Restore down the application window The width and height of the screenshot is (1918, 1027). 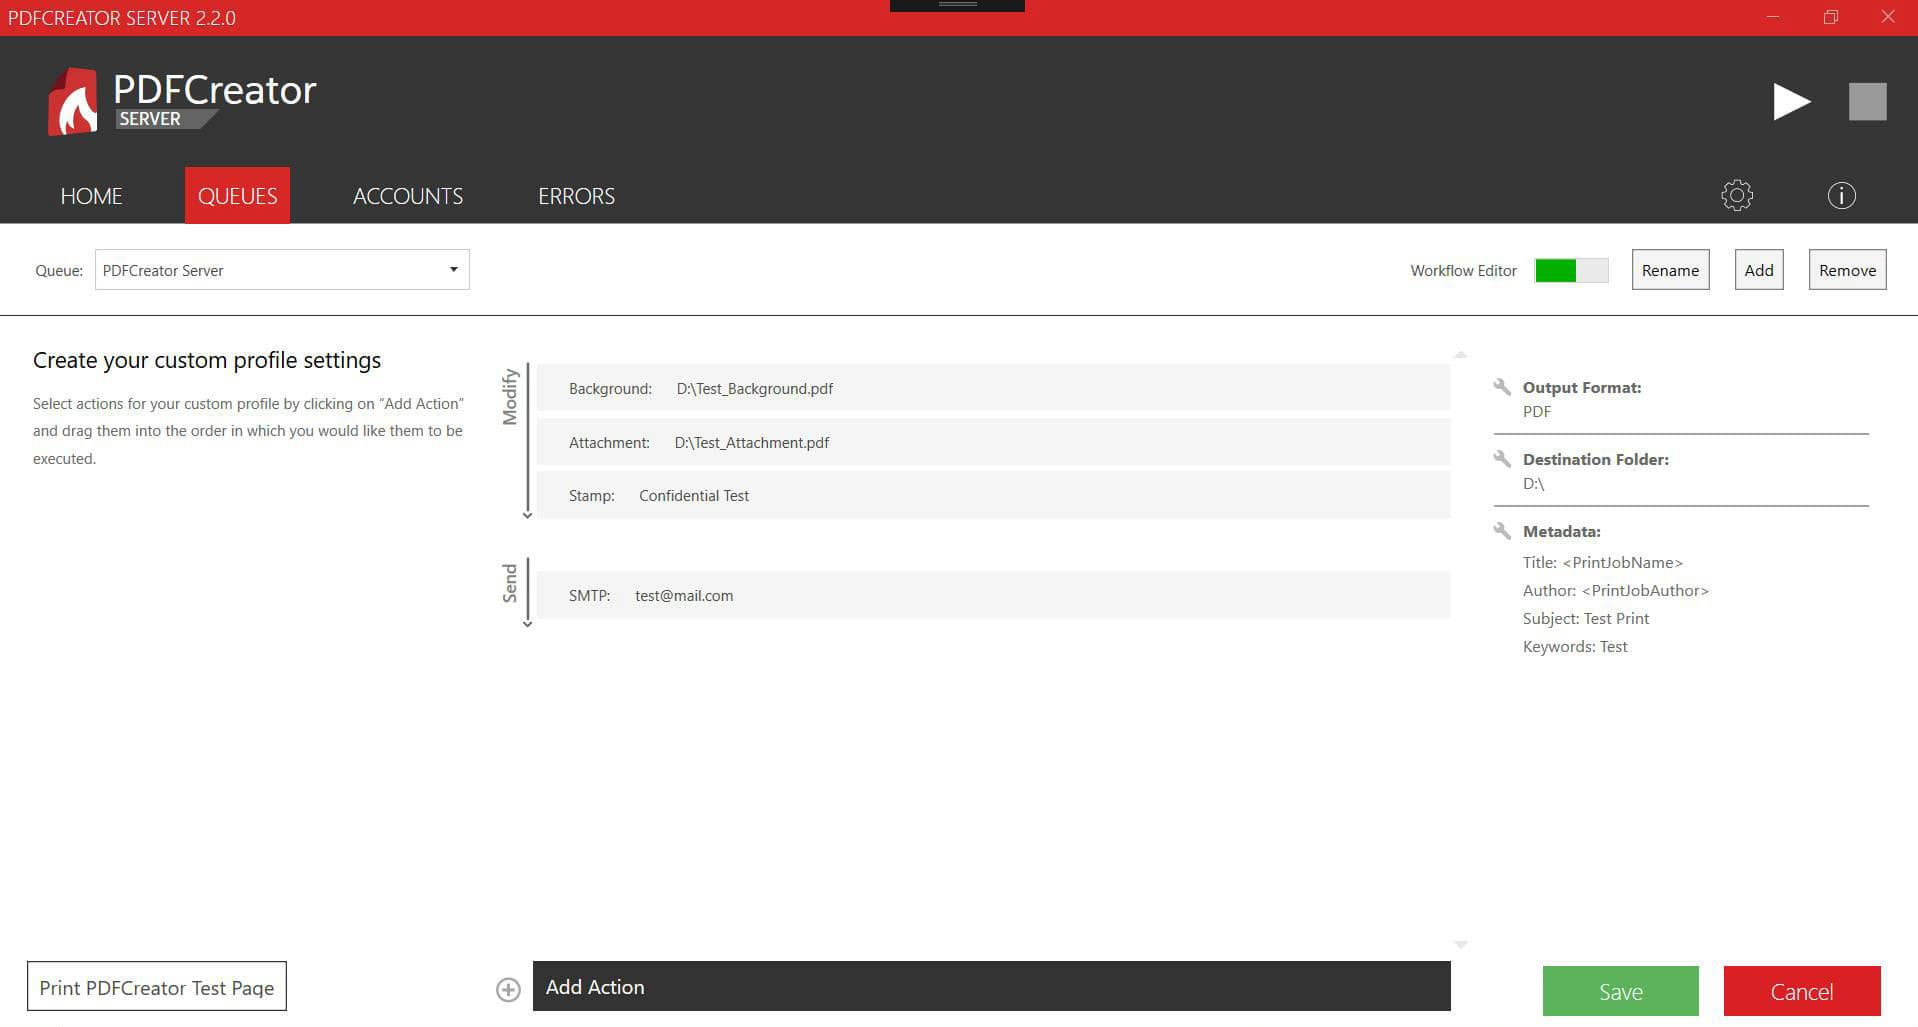coord(1830,17)
